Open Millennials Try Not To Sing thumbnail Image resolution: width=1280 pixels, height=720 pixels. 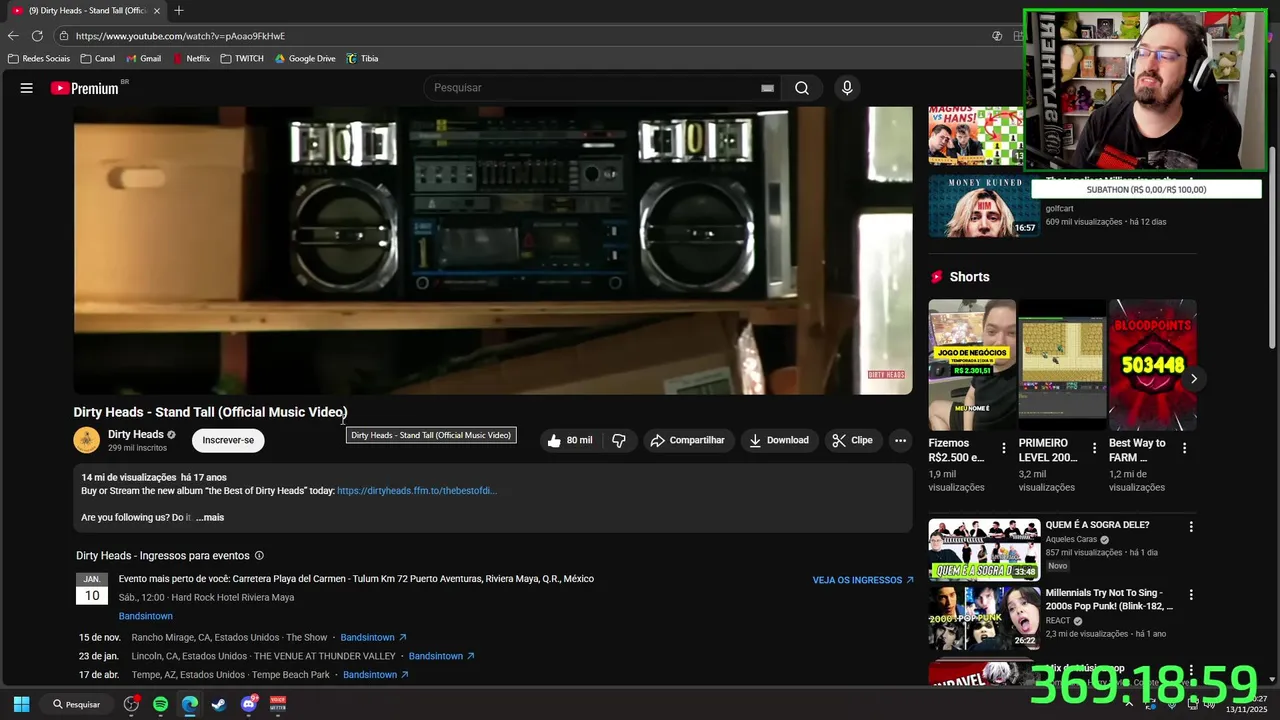pyautogui.click(x=984, y=618)
